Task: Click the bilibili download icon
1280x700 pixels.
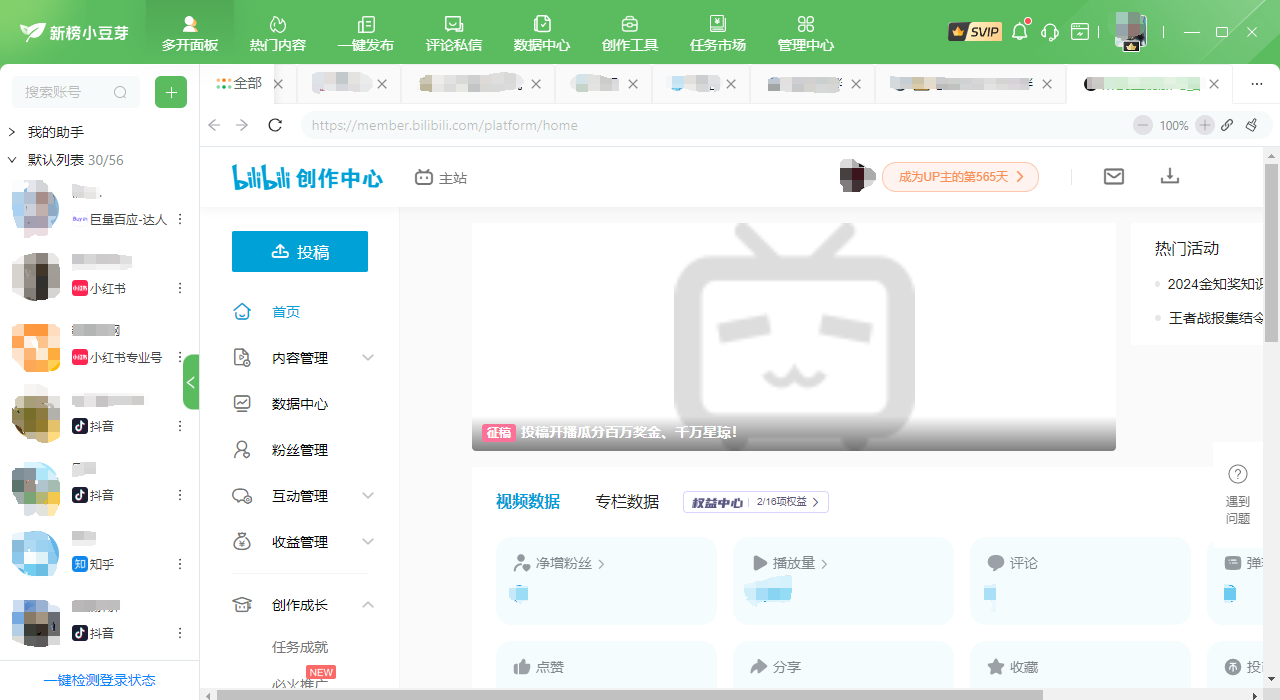Action: 1170,177
